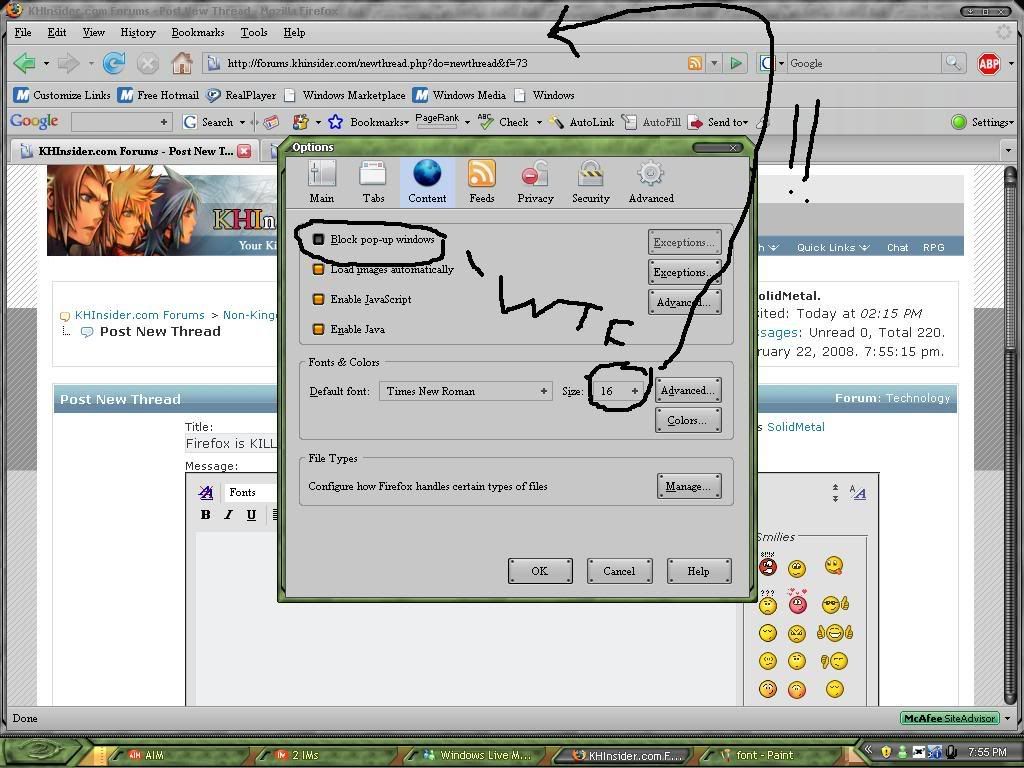Screen dimensions: 1024x768
Task: Open the File menu
Action: click(23, 33)
